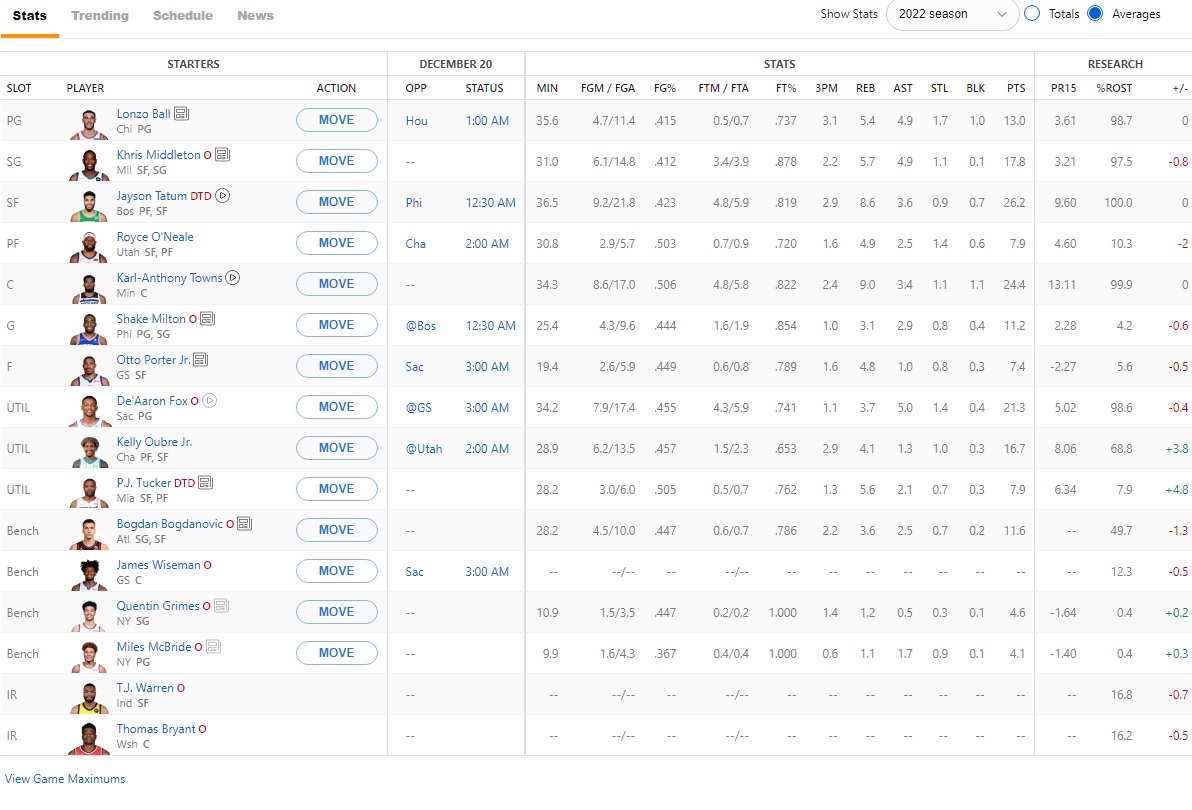Image resolution: width=1192 pixels, height=810 pixels.
Task: Click the PR15 column header
Action: [1064, 88]
